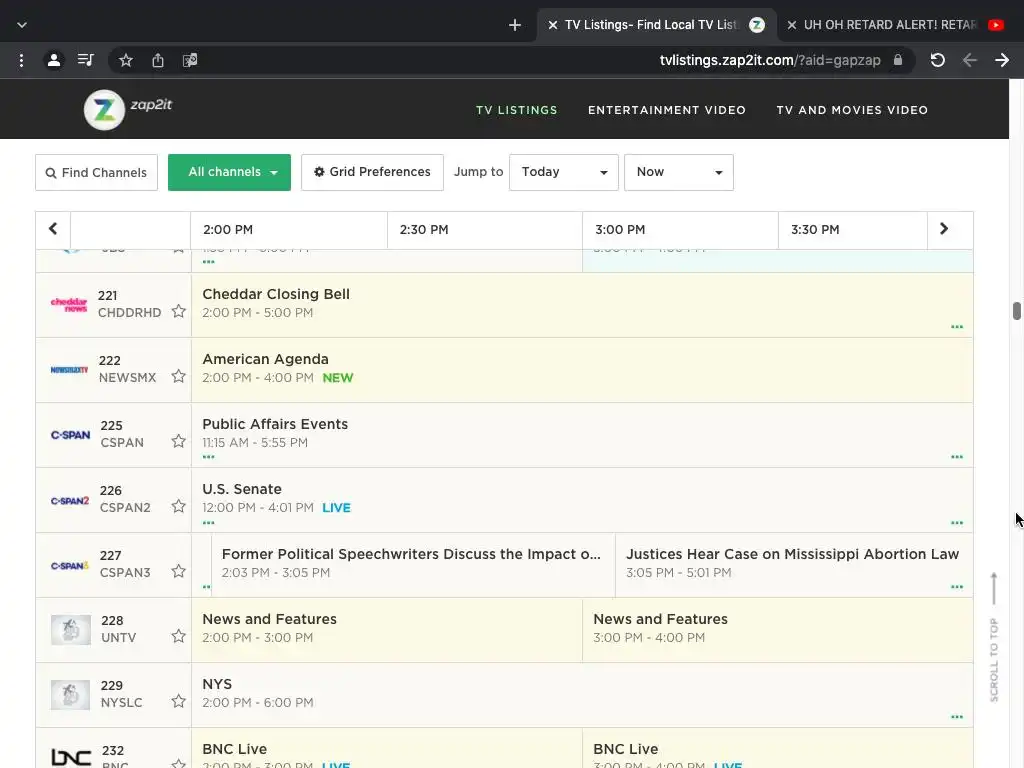Open the Today date dropdown

click(564, 172)
